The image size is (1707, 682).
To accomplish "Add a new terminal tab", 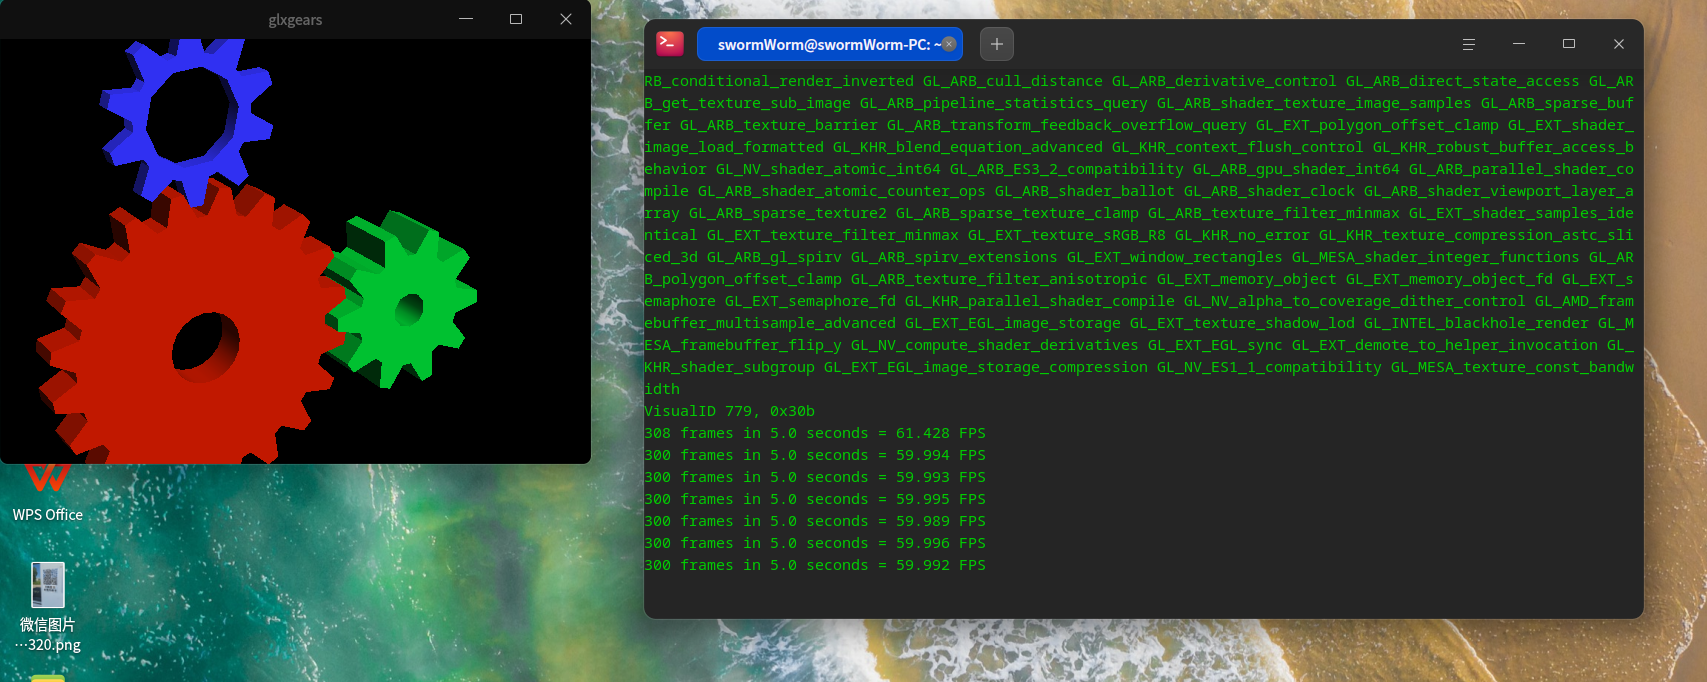I will click(997, 44).
